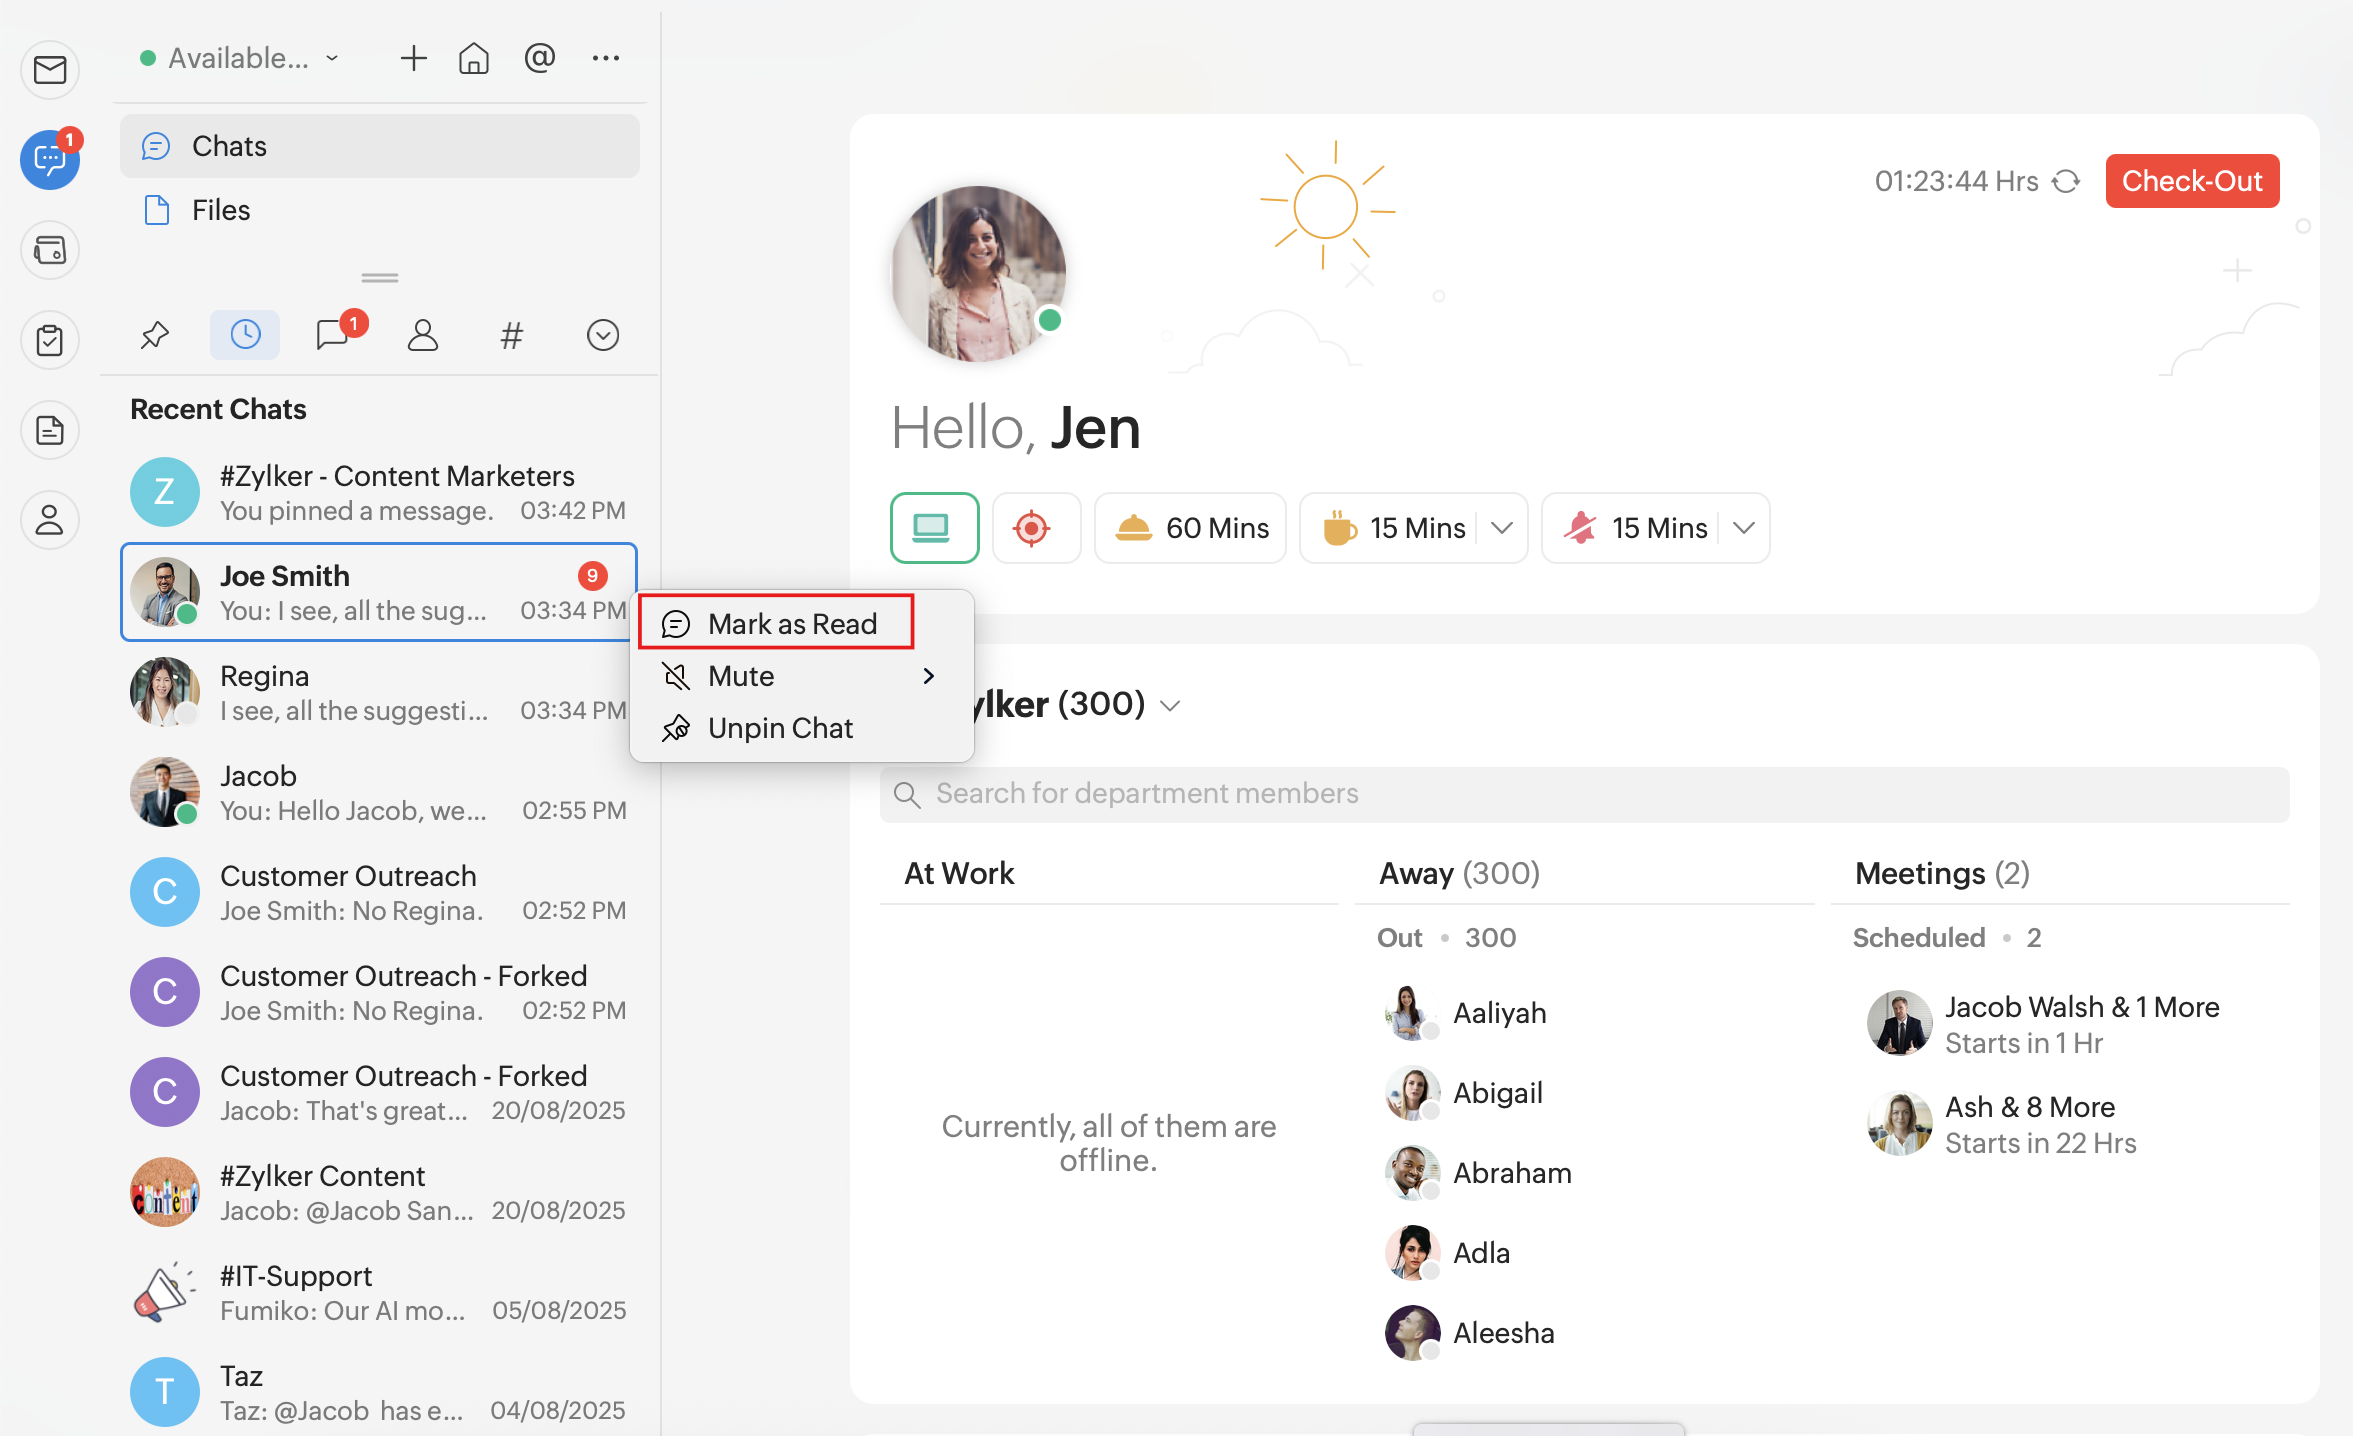This screenshot has height=1436, width=2353.
Task: Toggle the 60 Mins lunch break
Action: (1190, 528)
